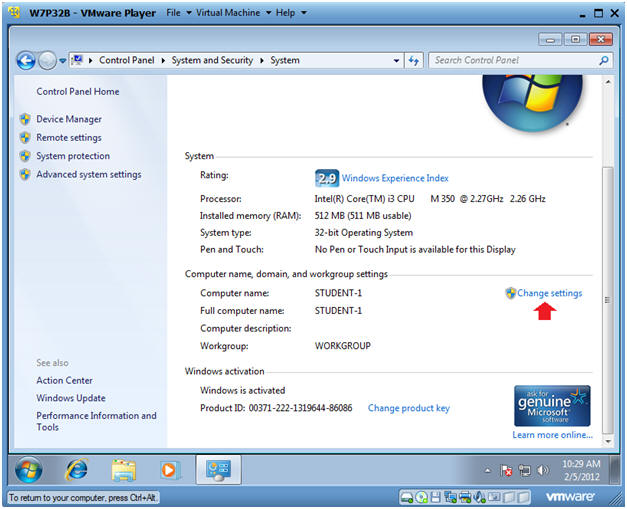This screenshot has width=627, height=509.
Task: Click the Product ID 00371-222-1319644-86086 text
Action: 276,408
